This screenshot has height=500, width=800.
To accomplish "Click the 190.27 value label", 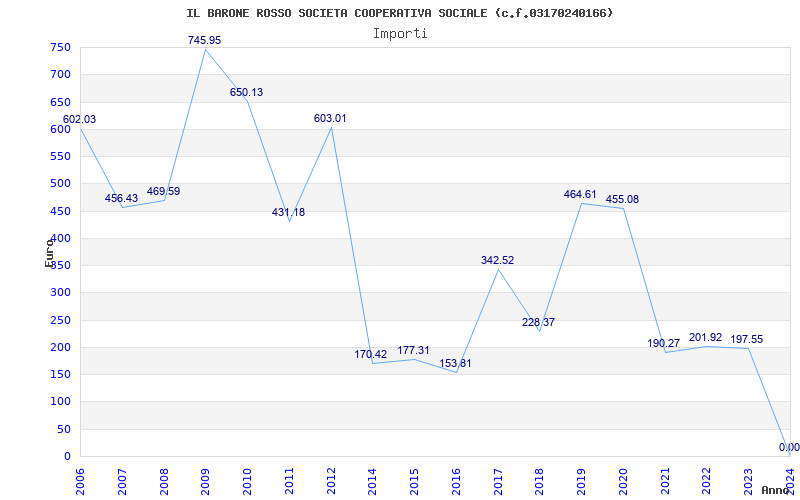I will click(x=664, y=343).
